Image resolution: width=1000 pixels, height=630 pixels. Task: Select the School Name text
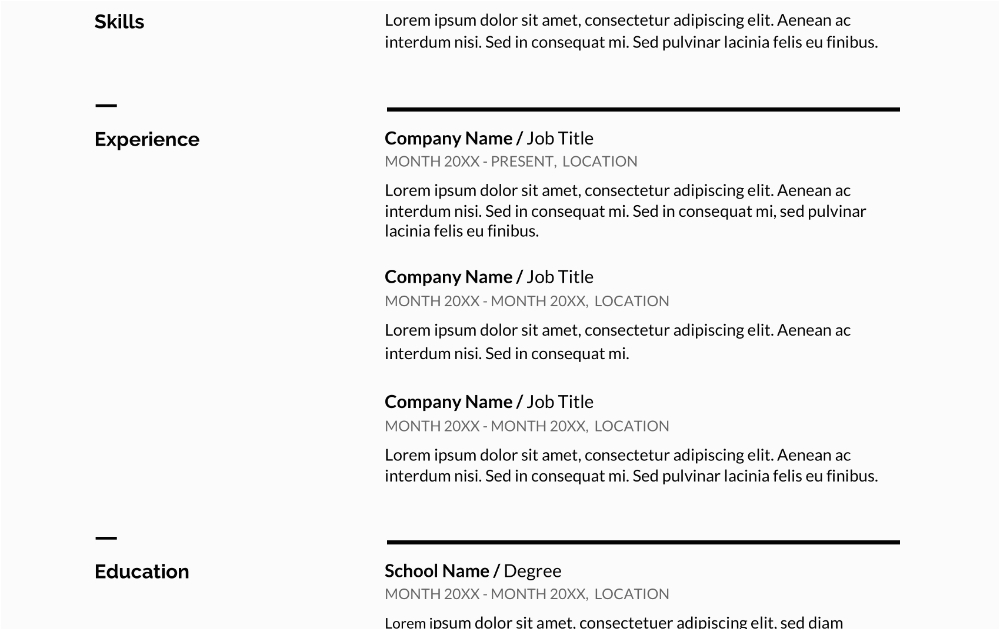(437, 571)
